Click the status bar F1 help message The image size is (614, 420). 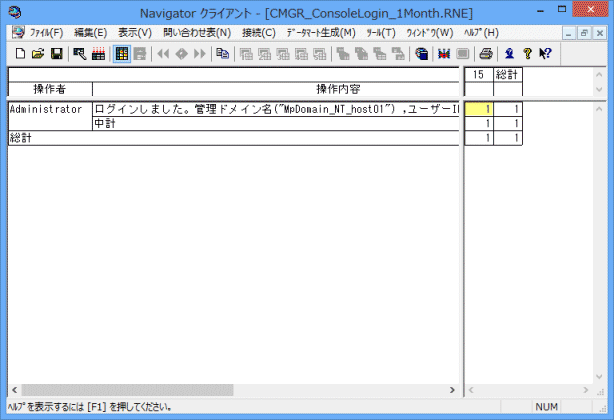pos(89,407)
